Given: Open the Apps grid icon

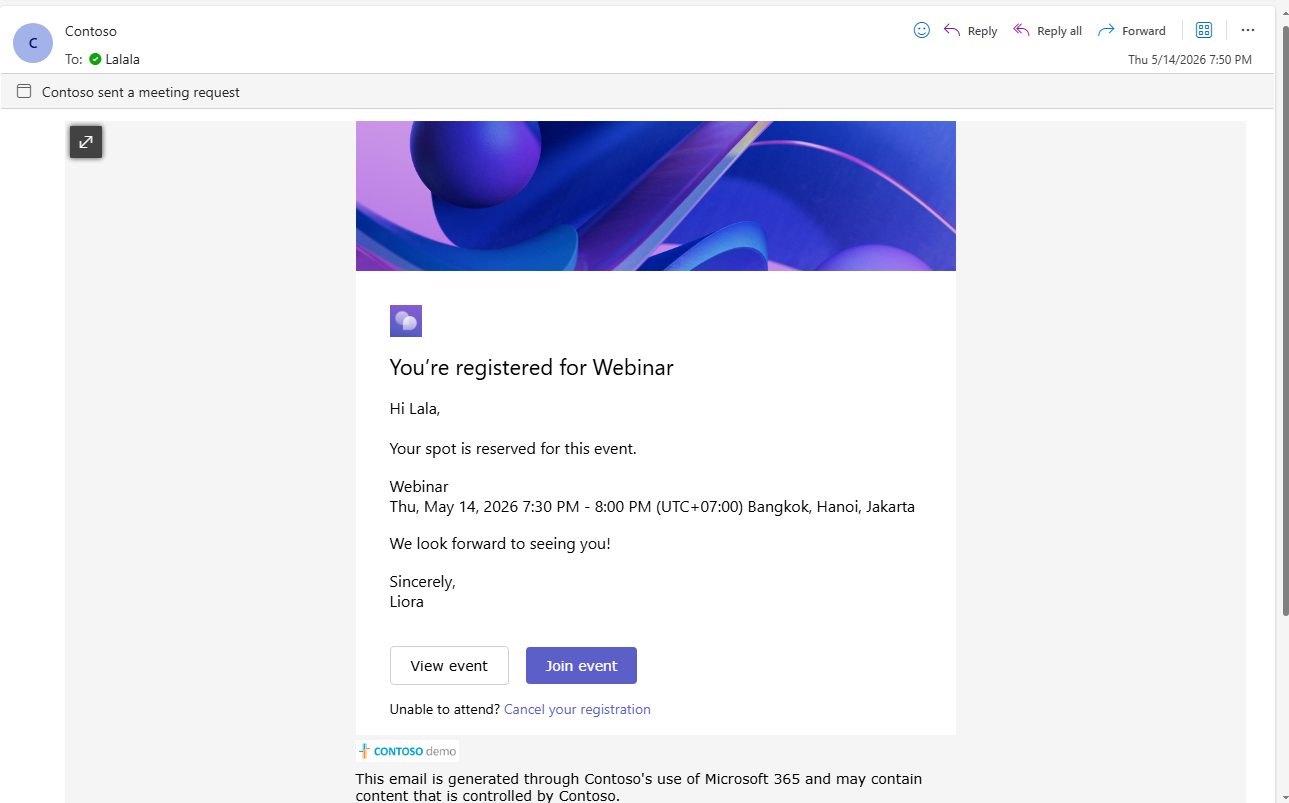Looking at the screenshot, I should point(1204,30).
